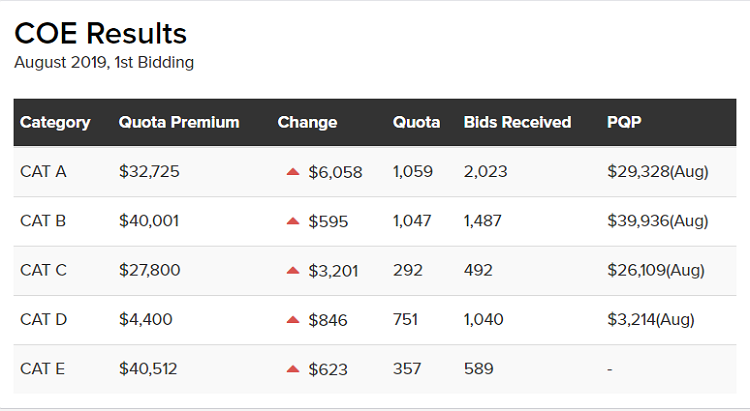The image size is (750, 411).
Task: Click the red up arrow for CAT D
Action: [293, 320]
